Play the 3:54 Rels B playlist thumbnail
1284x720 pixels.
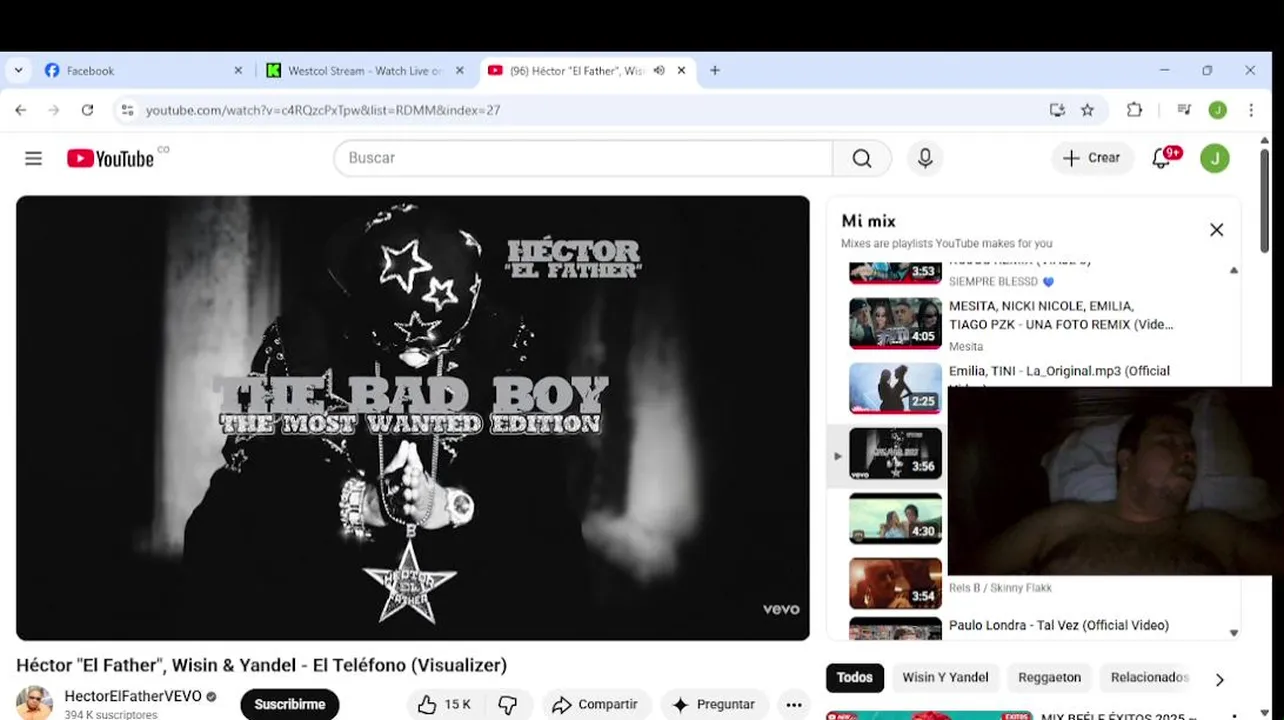pyautogui.click(x=895, y=583)
